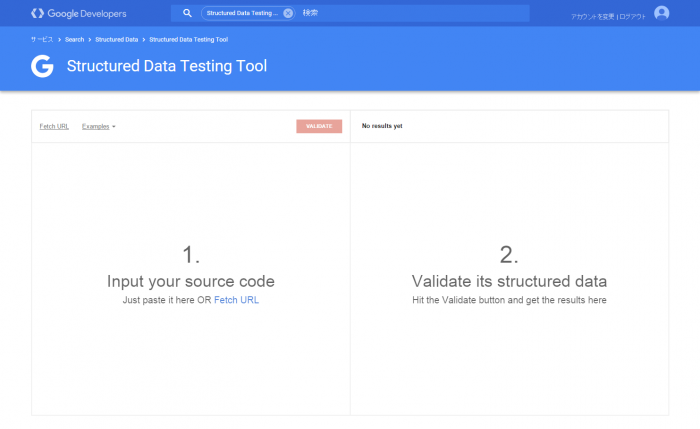Open the Search breadcrumb link
700x429 pixels.
74,39
